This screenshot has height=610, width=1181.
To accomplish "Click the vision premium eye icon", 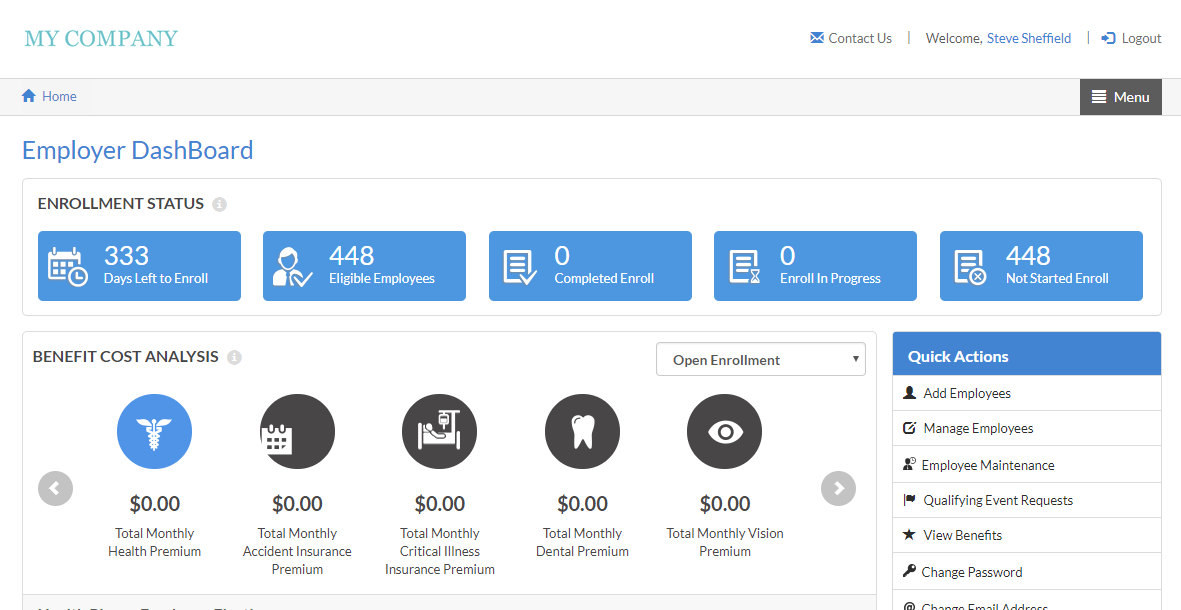I will pos(724,431).
